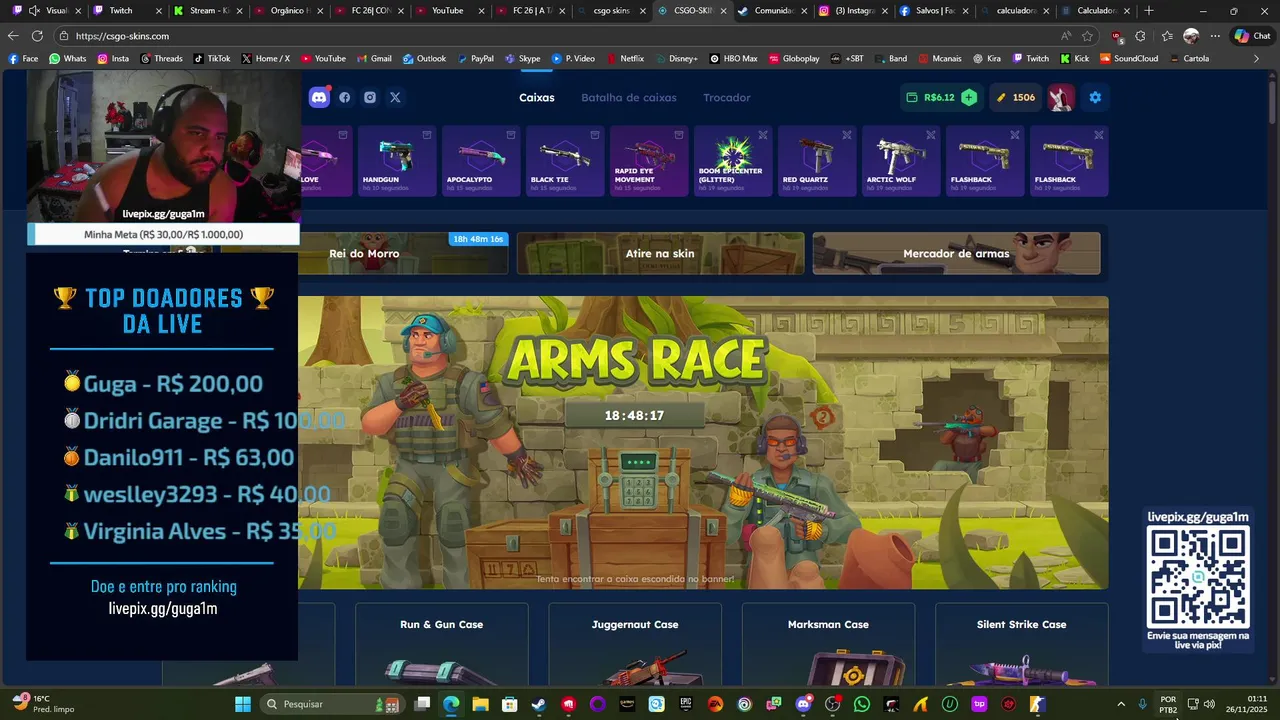Open the Juggernaut Case
This screenshot has width=1280, height=720.
point(635,644)
